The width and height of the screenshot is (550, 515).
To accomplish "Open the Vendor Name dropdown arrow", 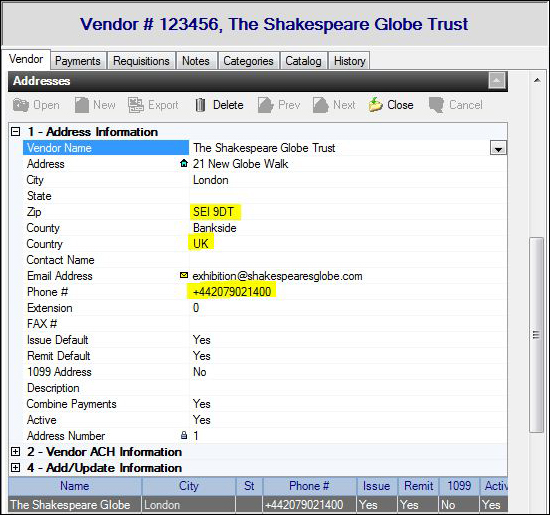I will pos(498,148).
